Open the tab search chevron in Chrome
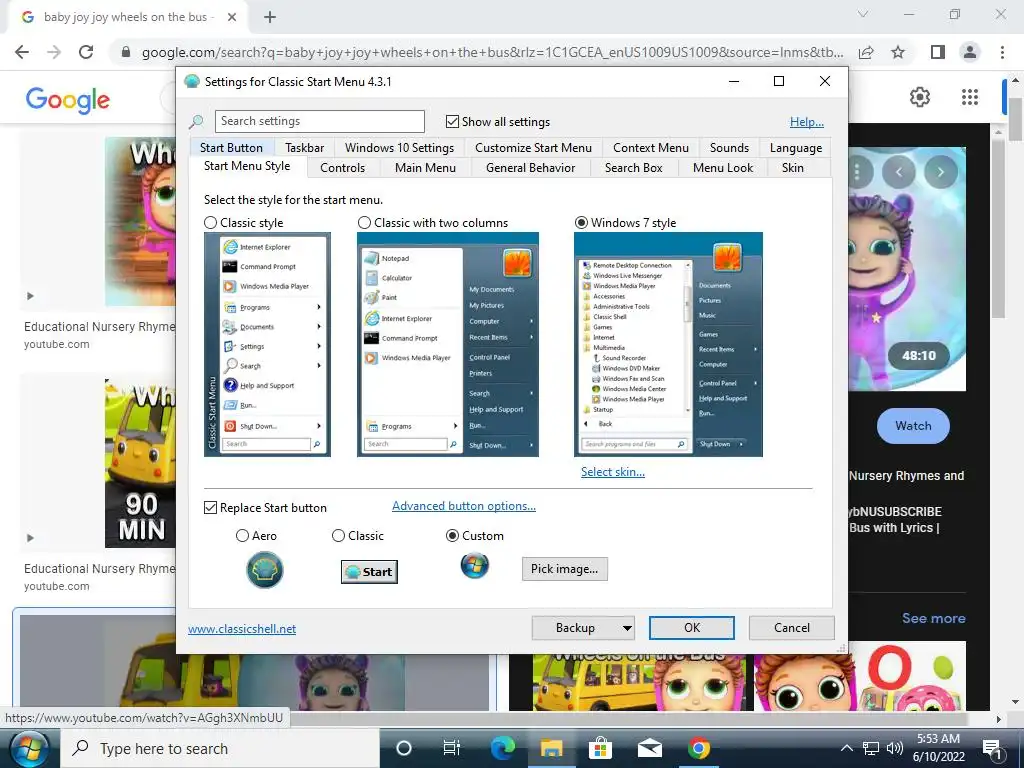The image size is (1024, 768). click(x=863, y=14)
